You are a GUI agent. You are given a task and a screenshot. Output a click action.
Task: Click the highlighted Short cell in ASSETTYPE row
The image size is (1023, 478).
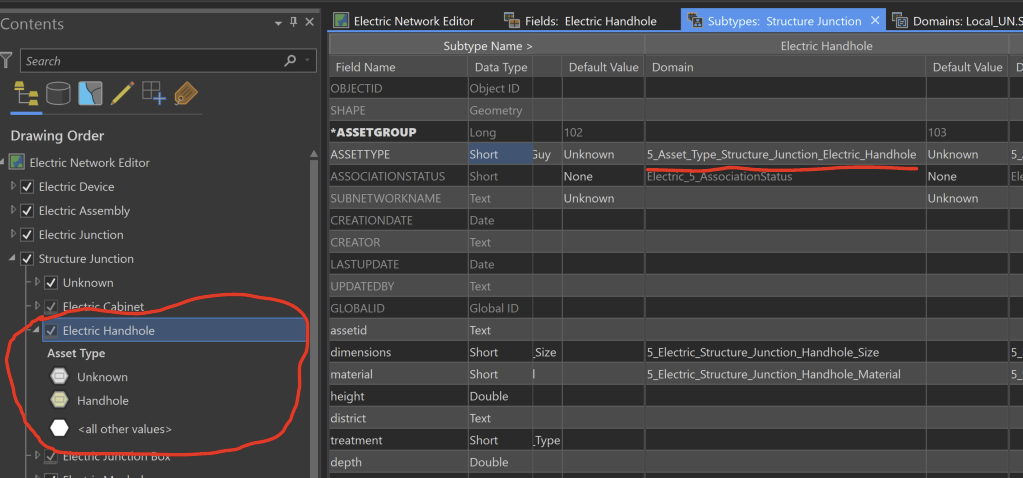coord(500,155)
